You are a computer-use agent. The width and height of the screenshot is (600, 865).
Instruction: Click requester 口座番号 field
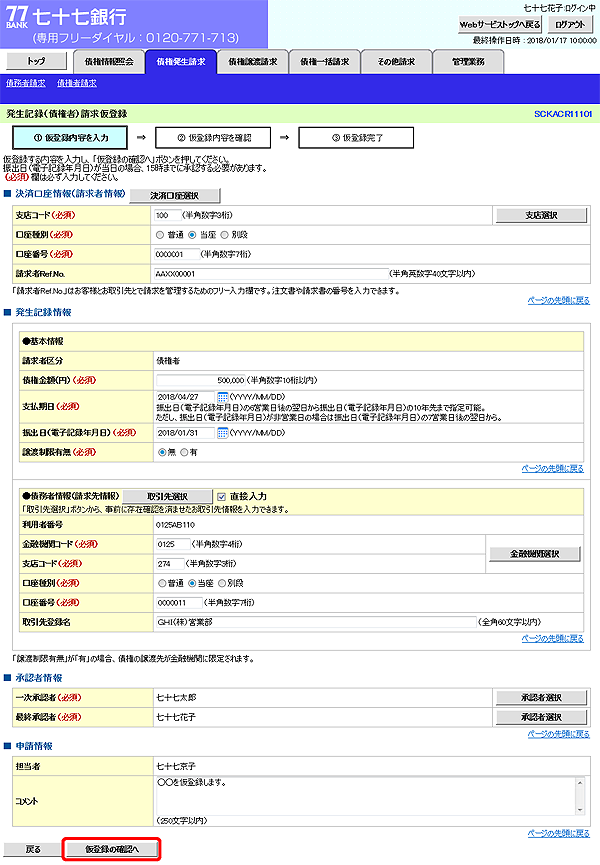click(176, 254)
